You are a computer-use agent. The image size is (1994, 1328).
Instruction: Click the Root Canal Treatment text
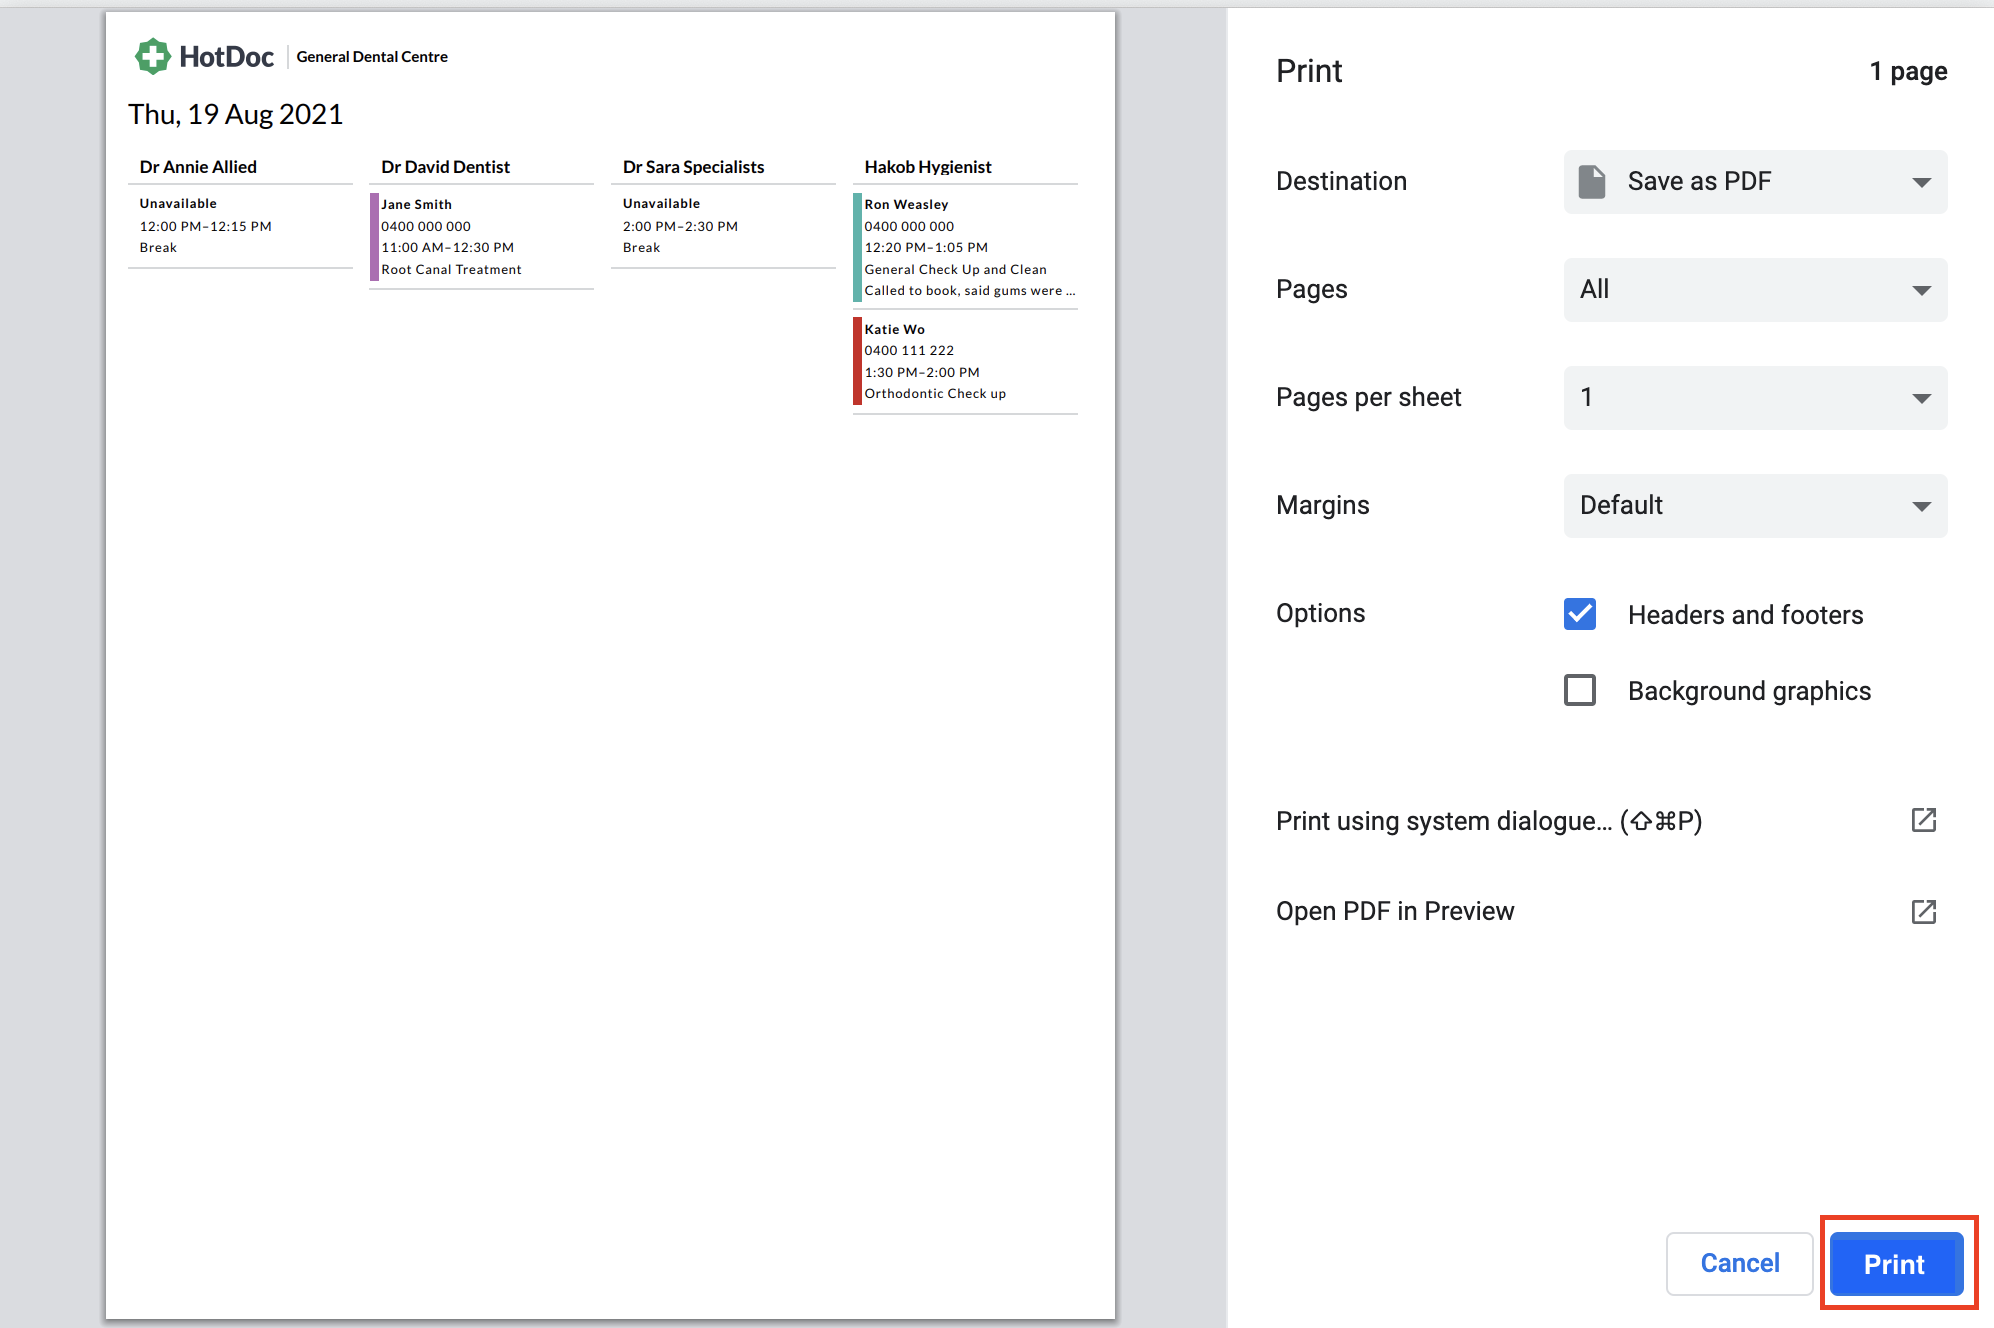[451, 269]
